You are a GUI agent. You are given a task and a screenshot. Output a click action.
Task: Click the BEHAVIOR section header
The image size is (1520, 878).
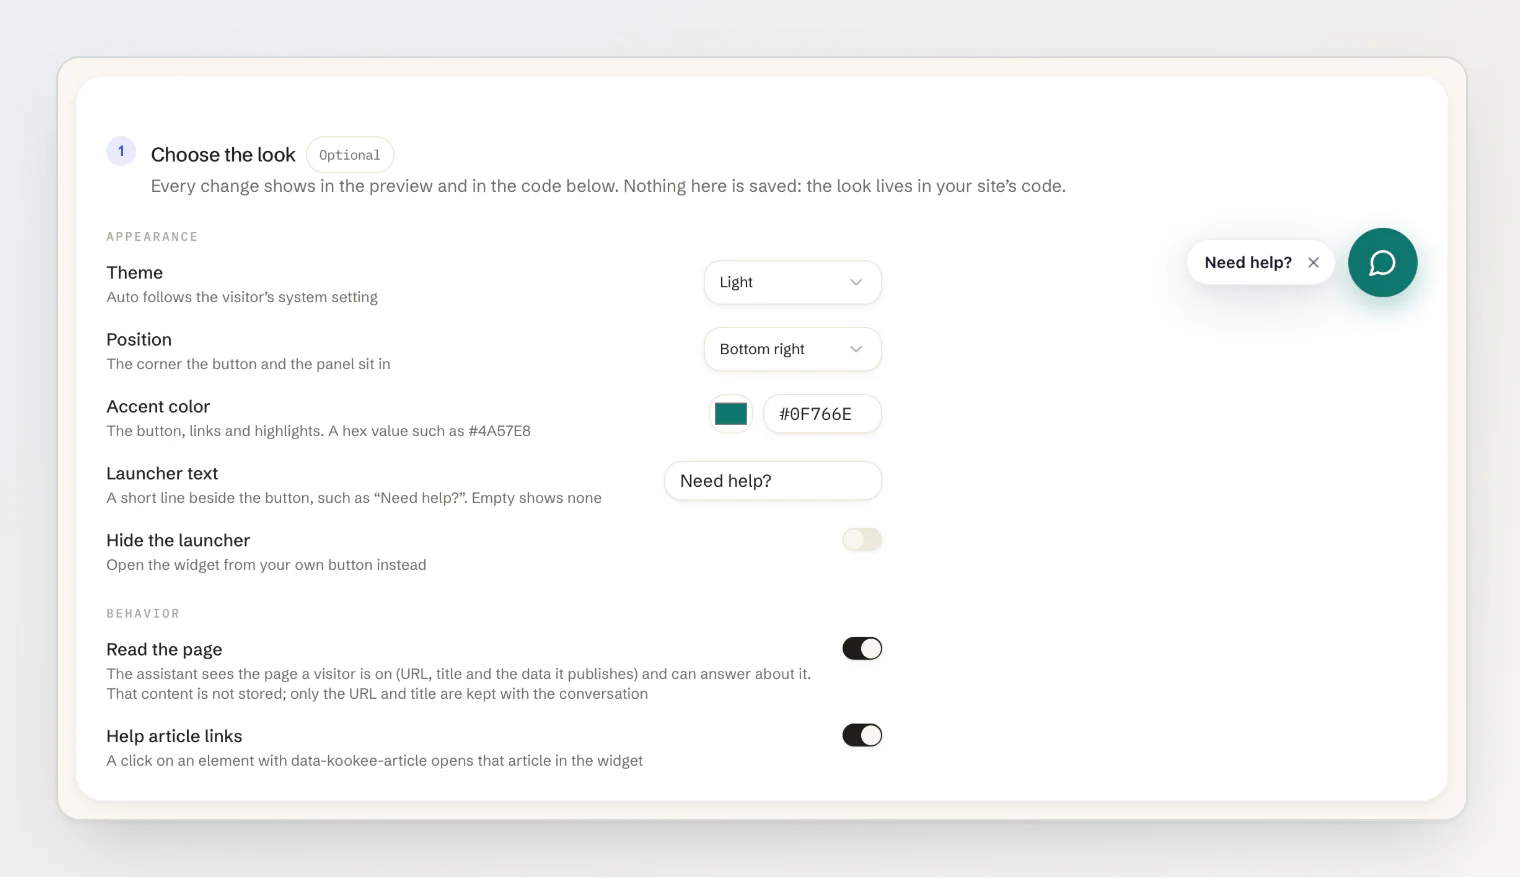[143, 614]
